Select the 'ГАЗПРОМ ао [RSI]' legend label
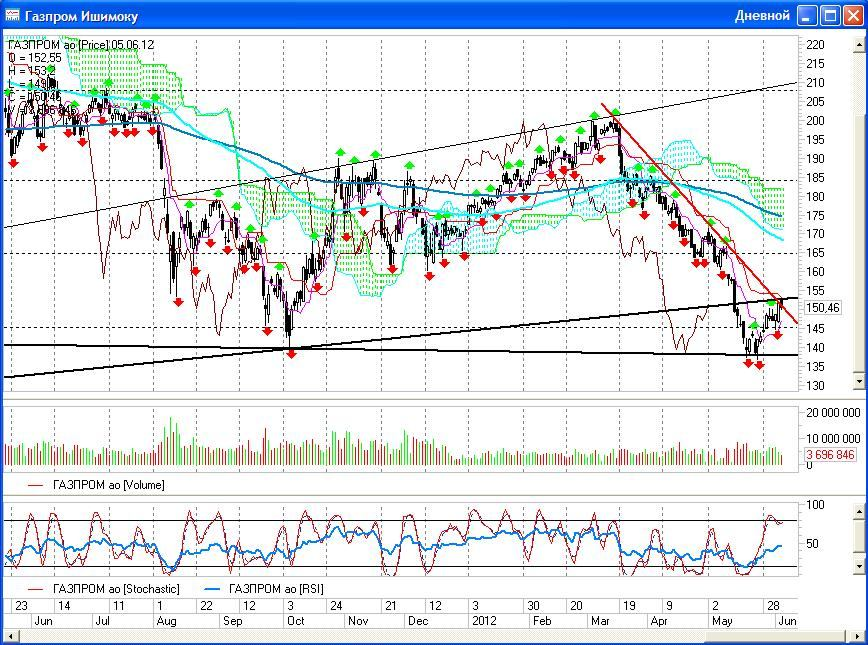 (x=276, y=589)
